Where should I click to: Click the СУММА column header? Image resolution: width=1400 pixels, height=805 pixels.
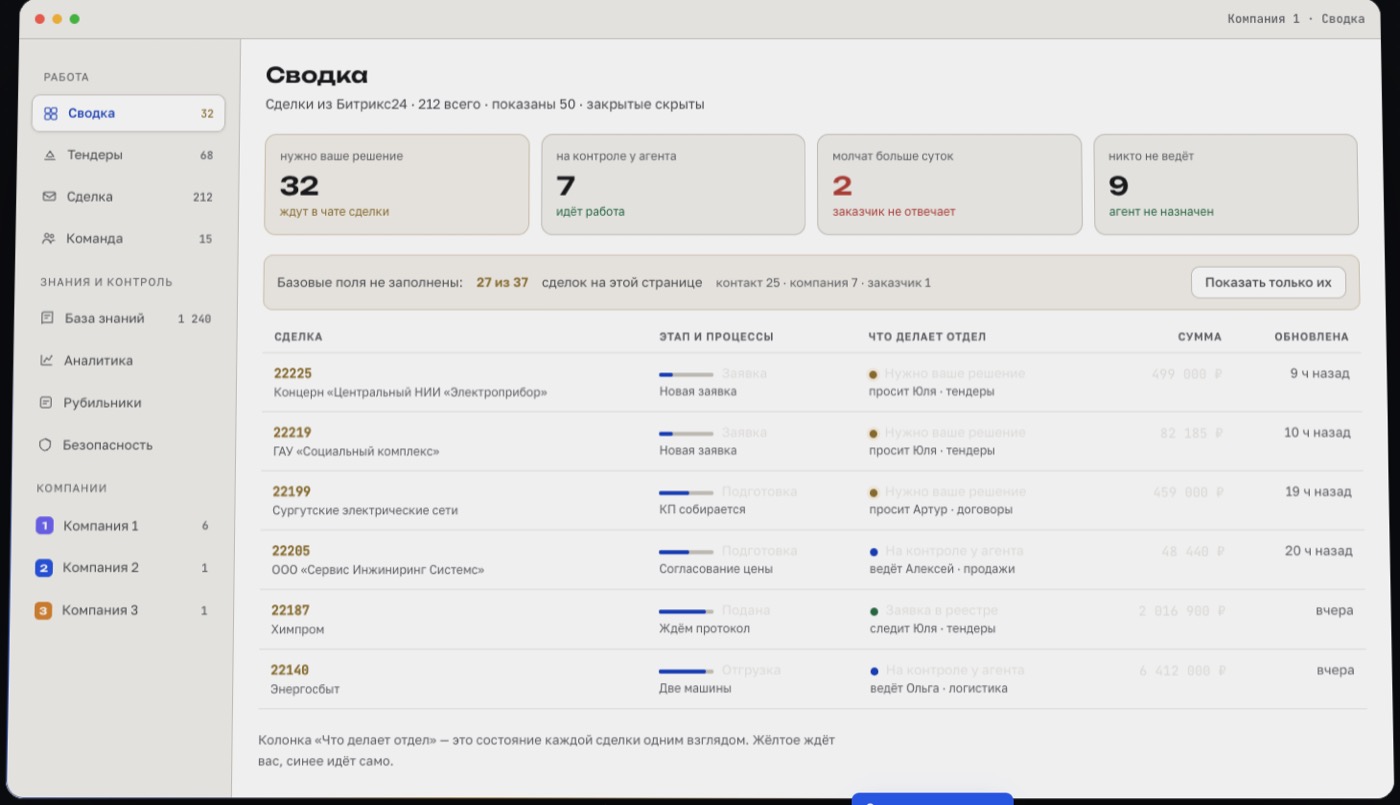point(1200,337)
